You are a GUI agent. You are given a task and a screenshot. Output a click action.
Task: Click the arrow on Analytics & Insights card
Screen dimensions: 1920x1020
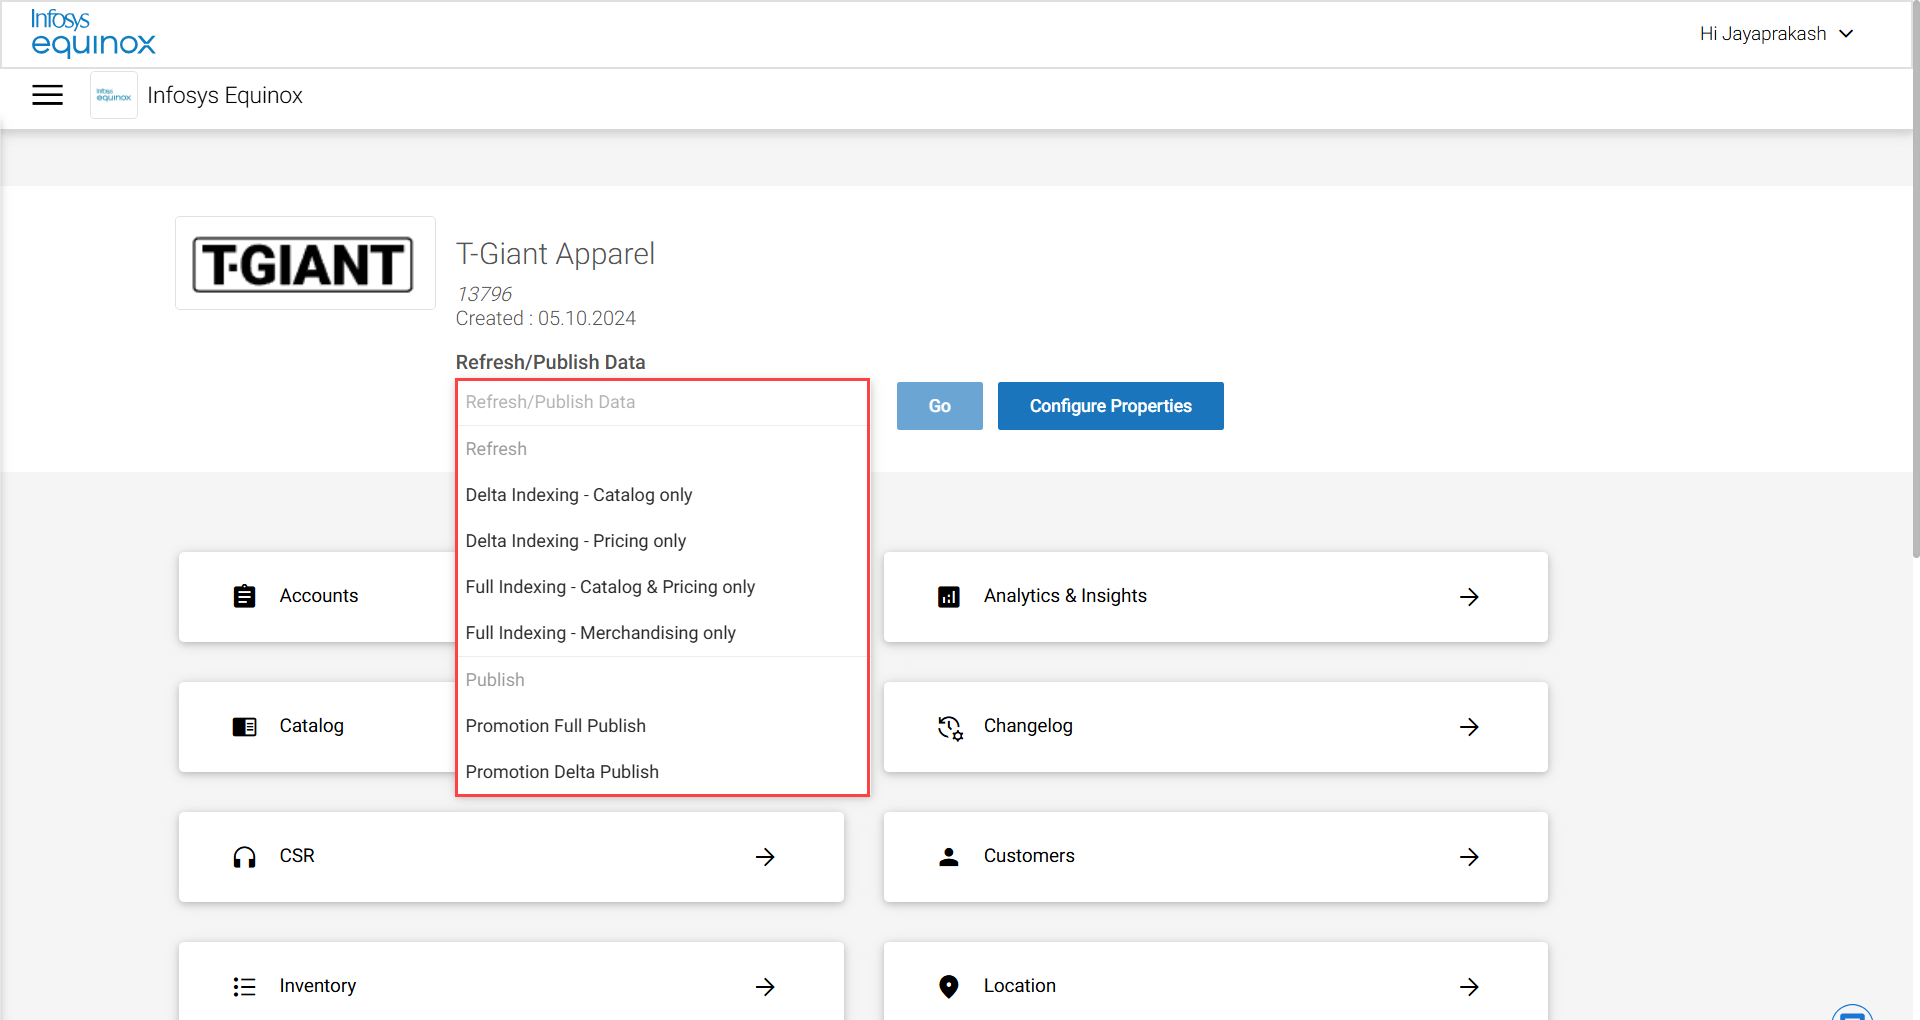click(1469, 597)
